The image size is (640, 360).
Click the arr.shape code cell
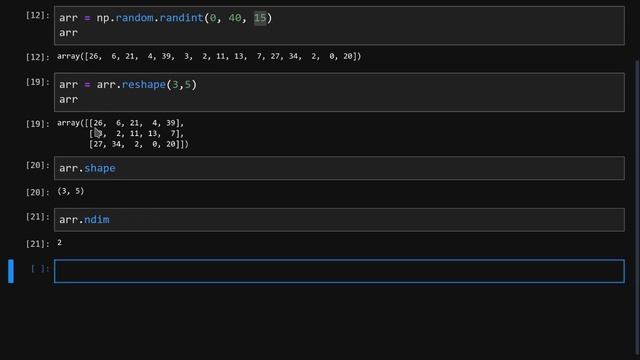coord(339,168)
